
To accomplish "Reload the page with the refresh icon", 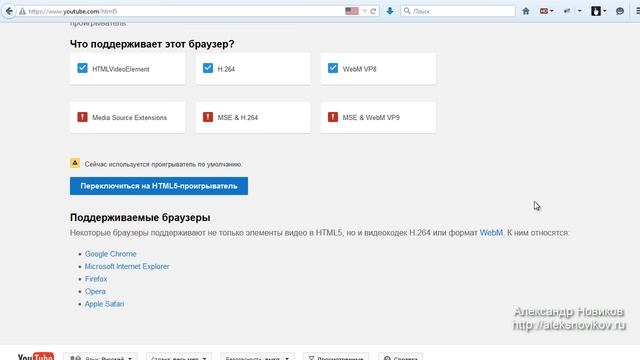I will point(373,11).
